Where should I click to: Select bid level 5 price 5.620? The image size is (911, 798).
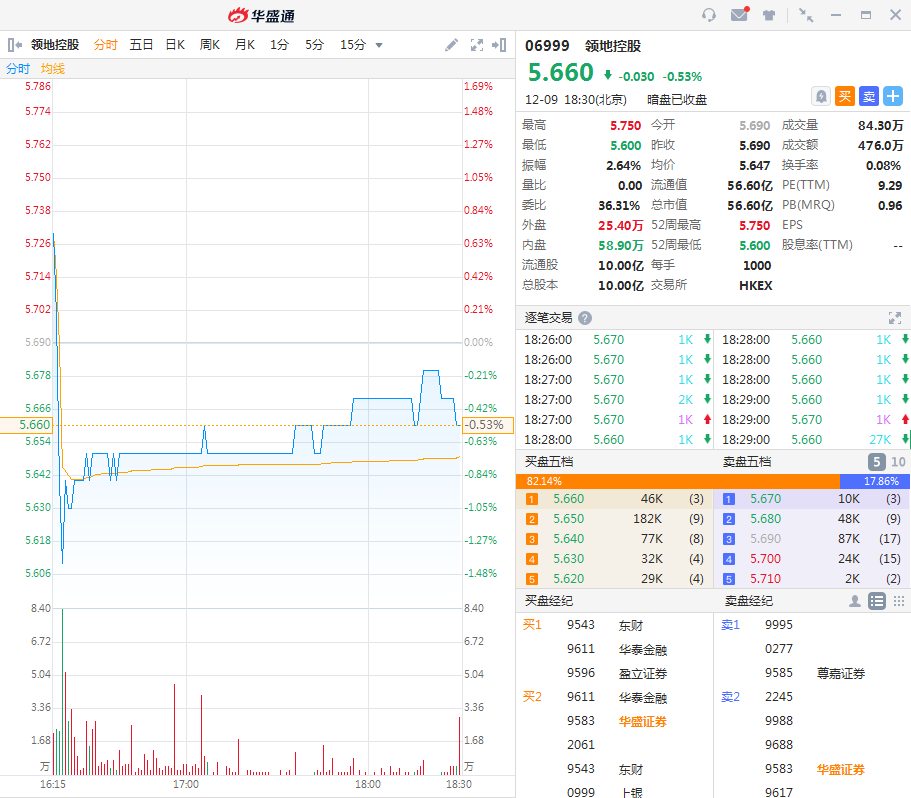coord(568,579)
